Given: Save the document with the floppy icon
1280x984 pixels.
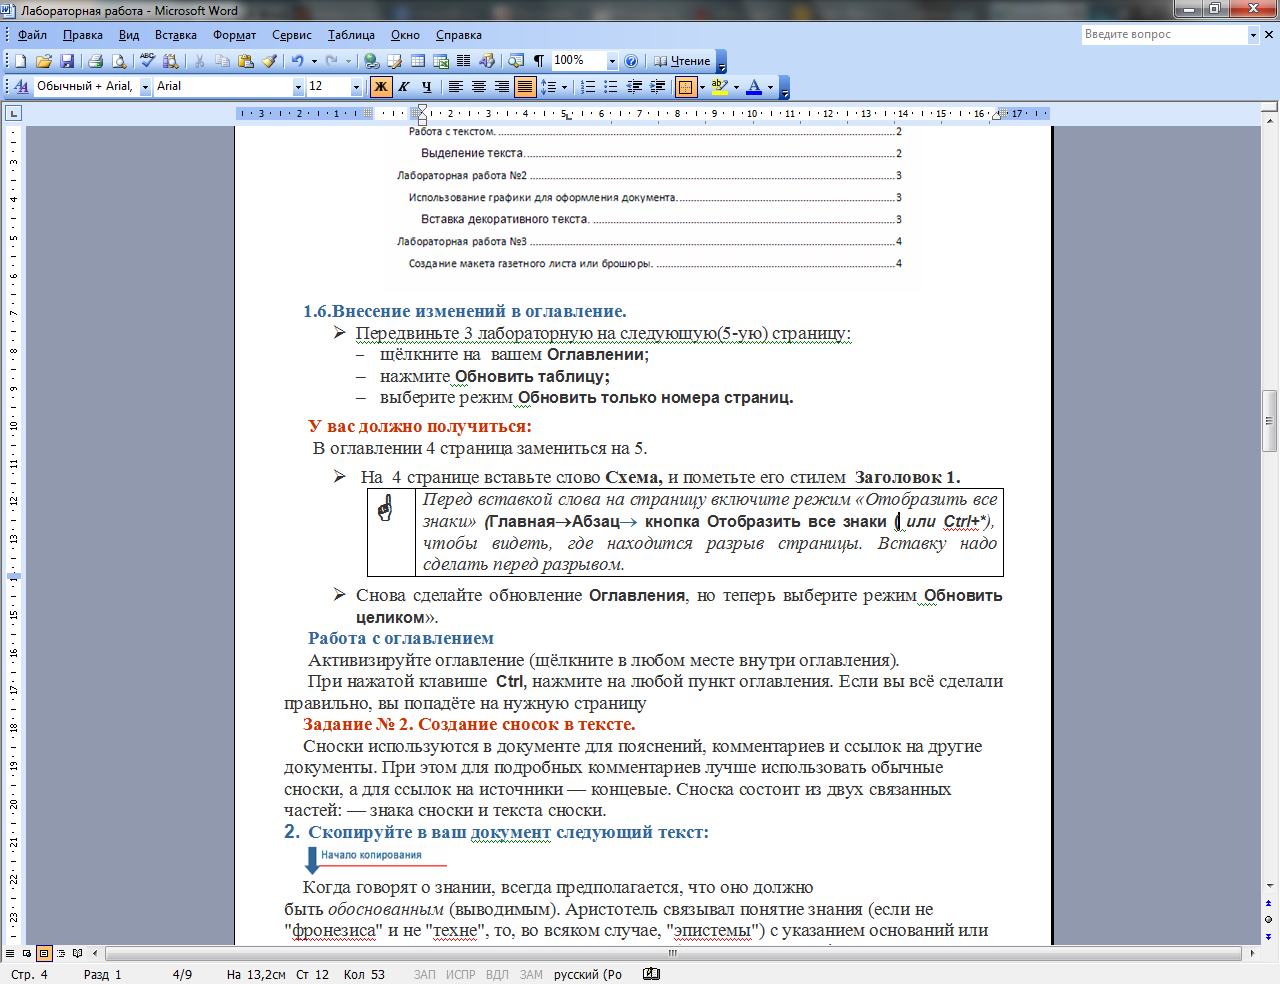Looking at the screenshot, I should (x=67, y=61).
